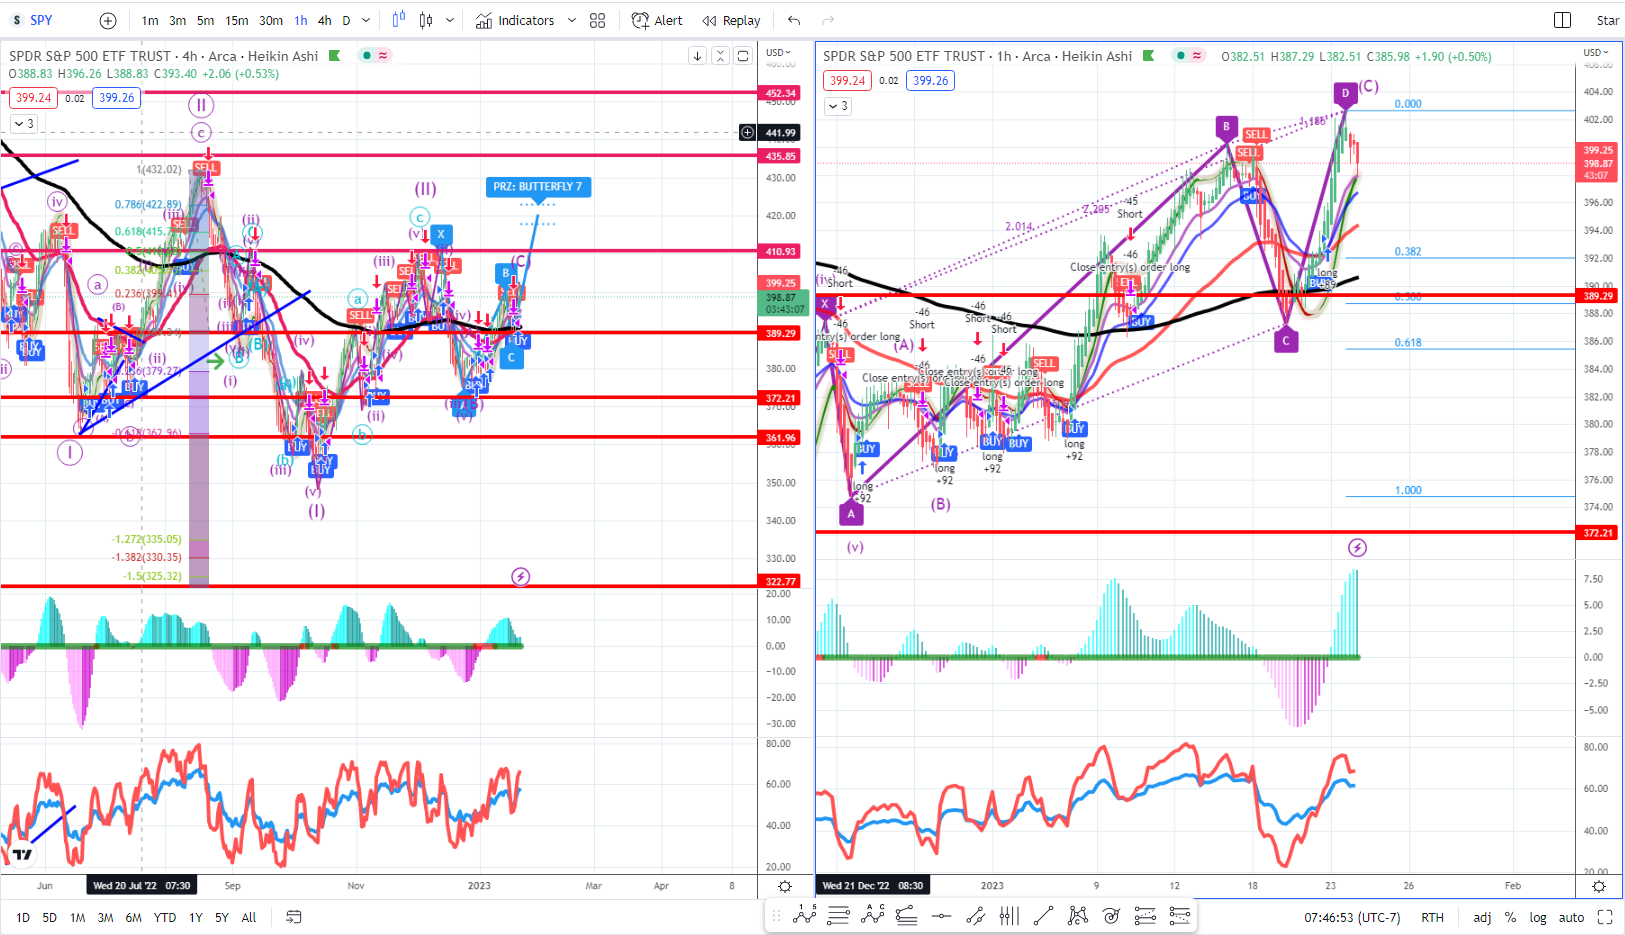
Task: Click the 372.21 price label on 1h axis
Action: 1598,533
